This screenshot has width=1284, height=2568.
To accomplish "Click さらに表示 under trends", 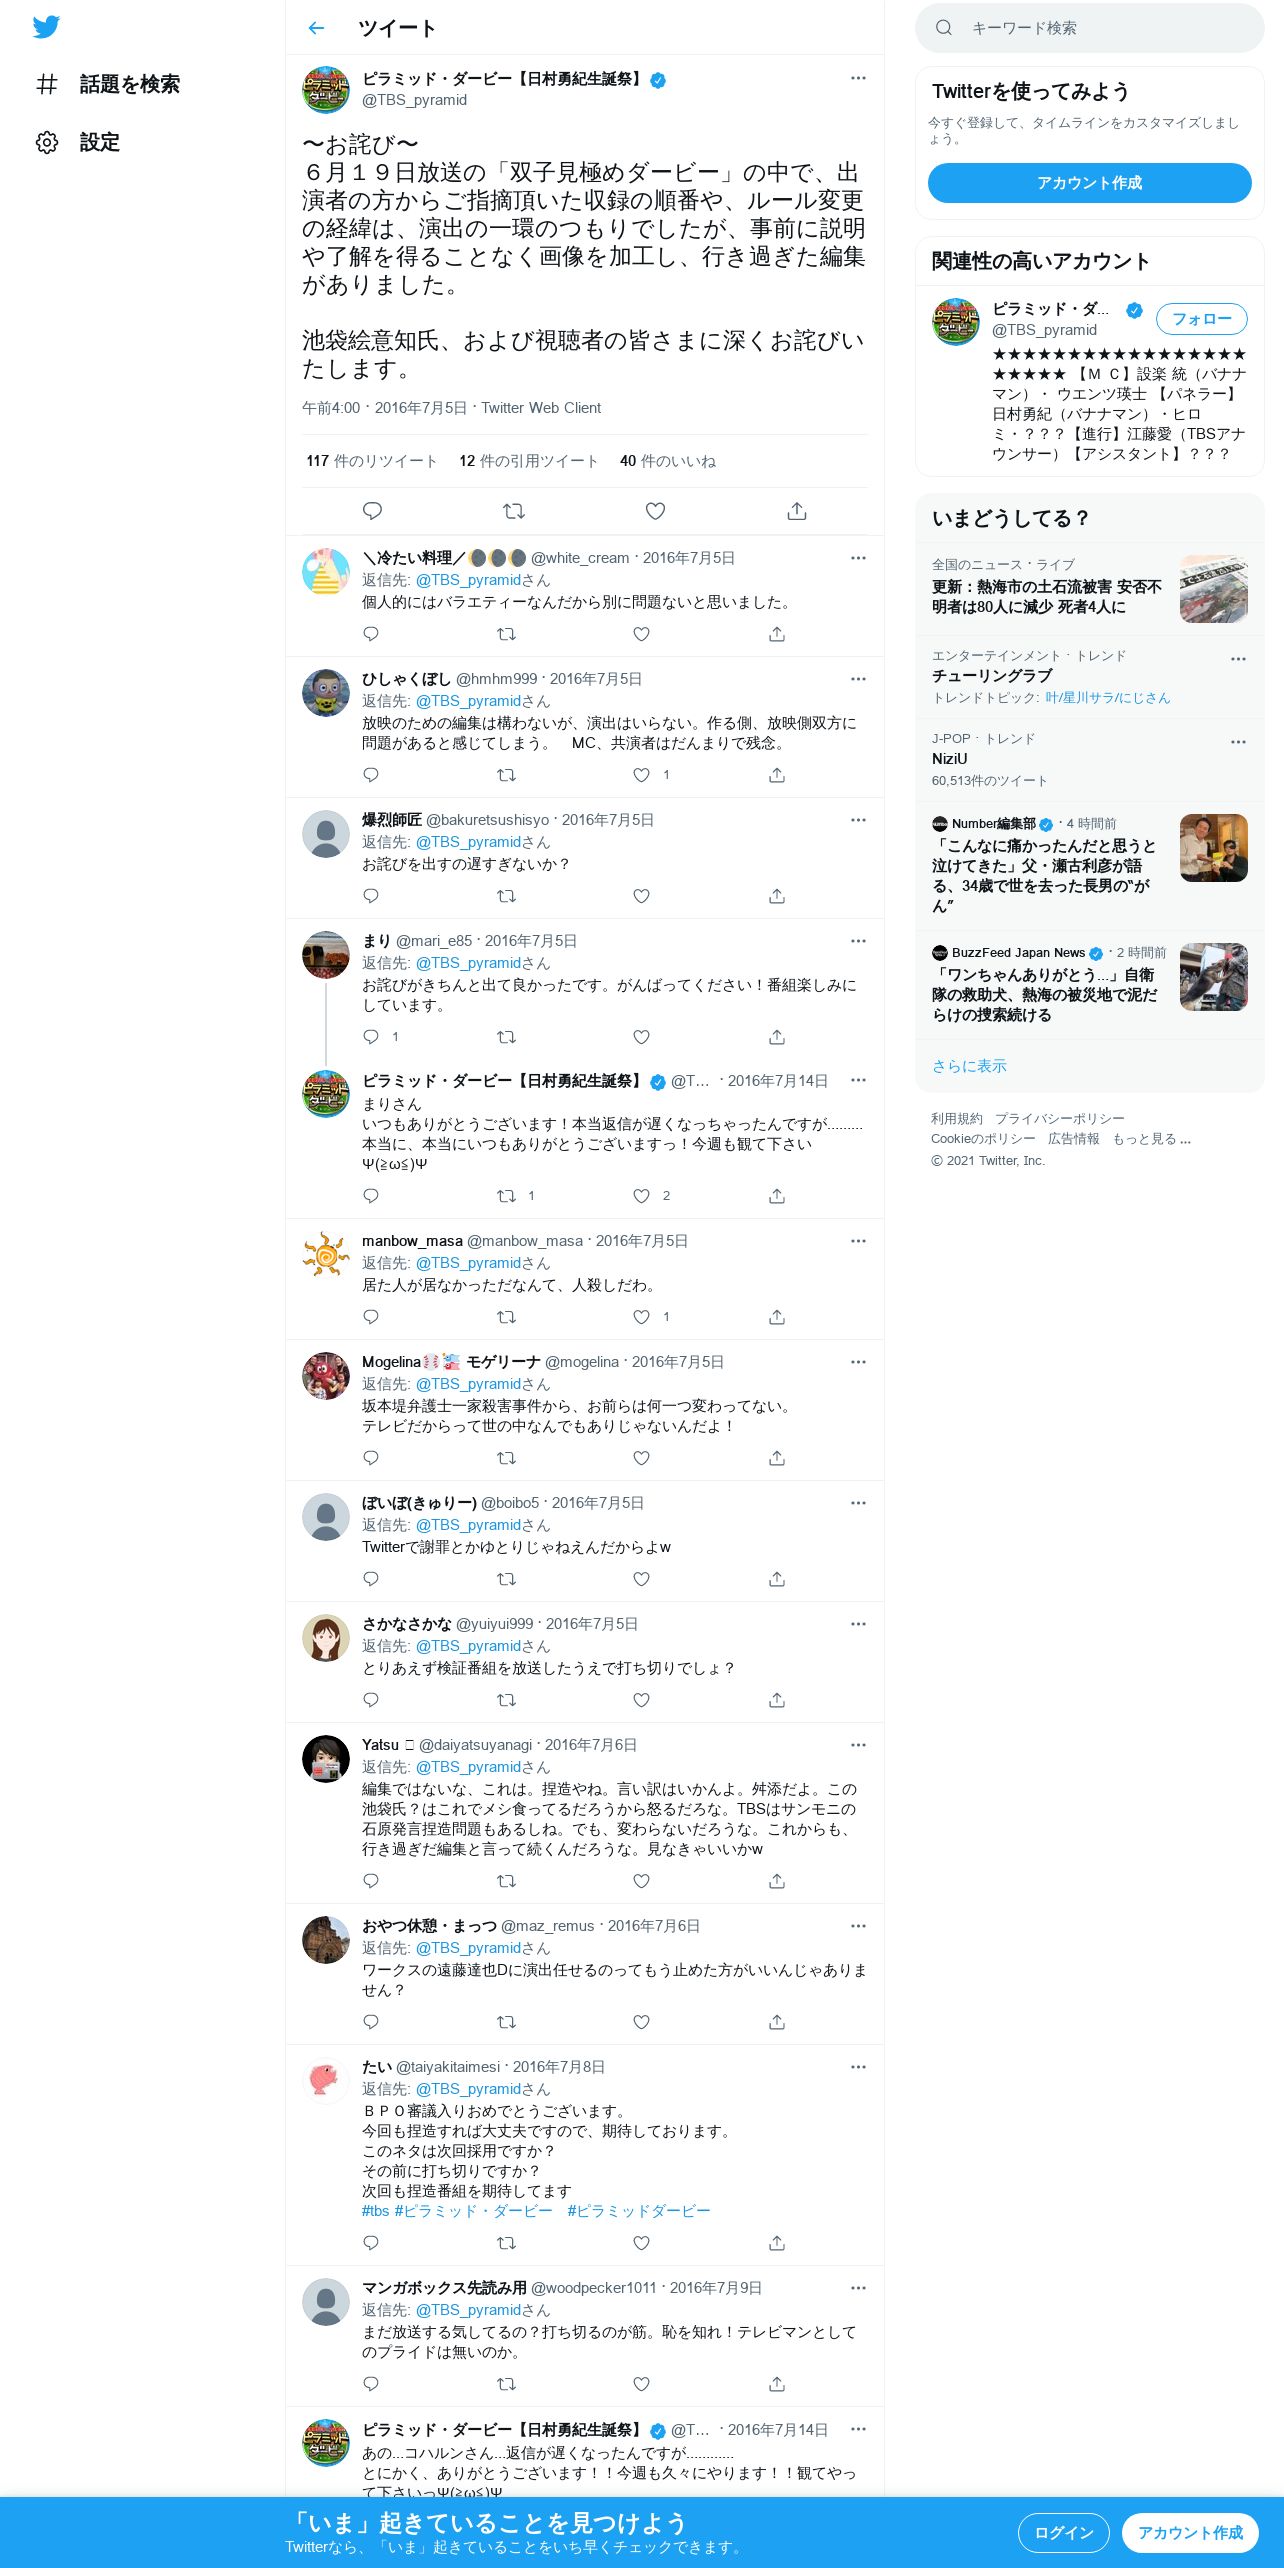I will click(969, 1066).
